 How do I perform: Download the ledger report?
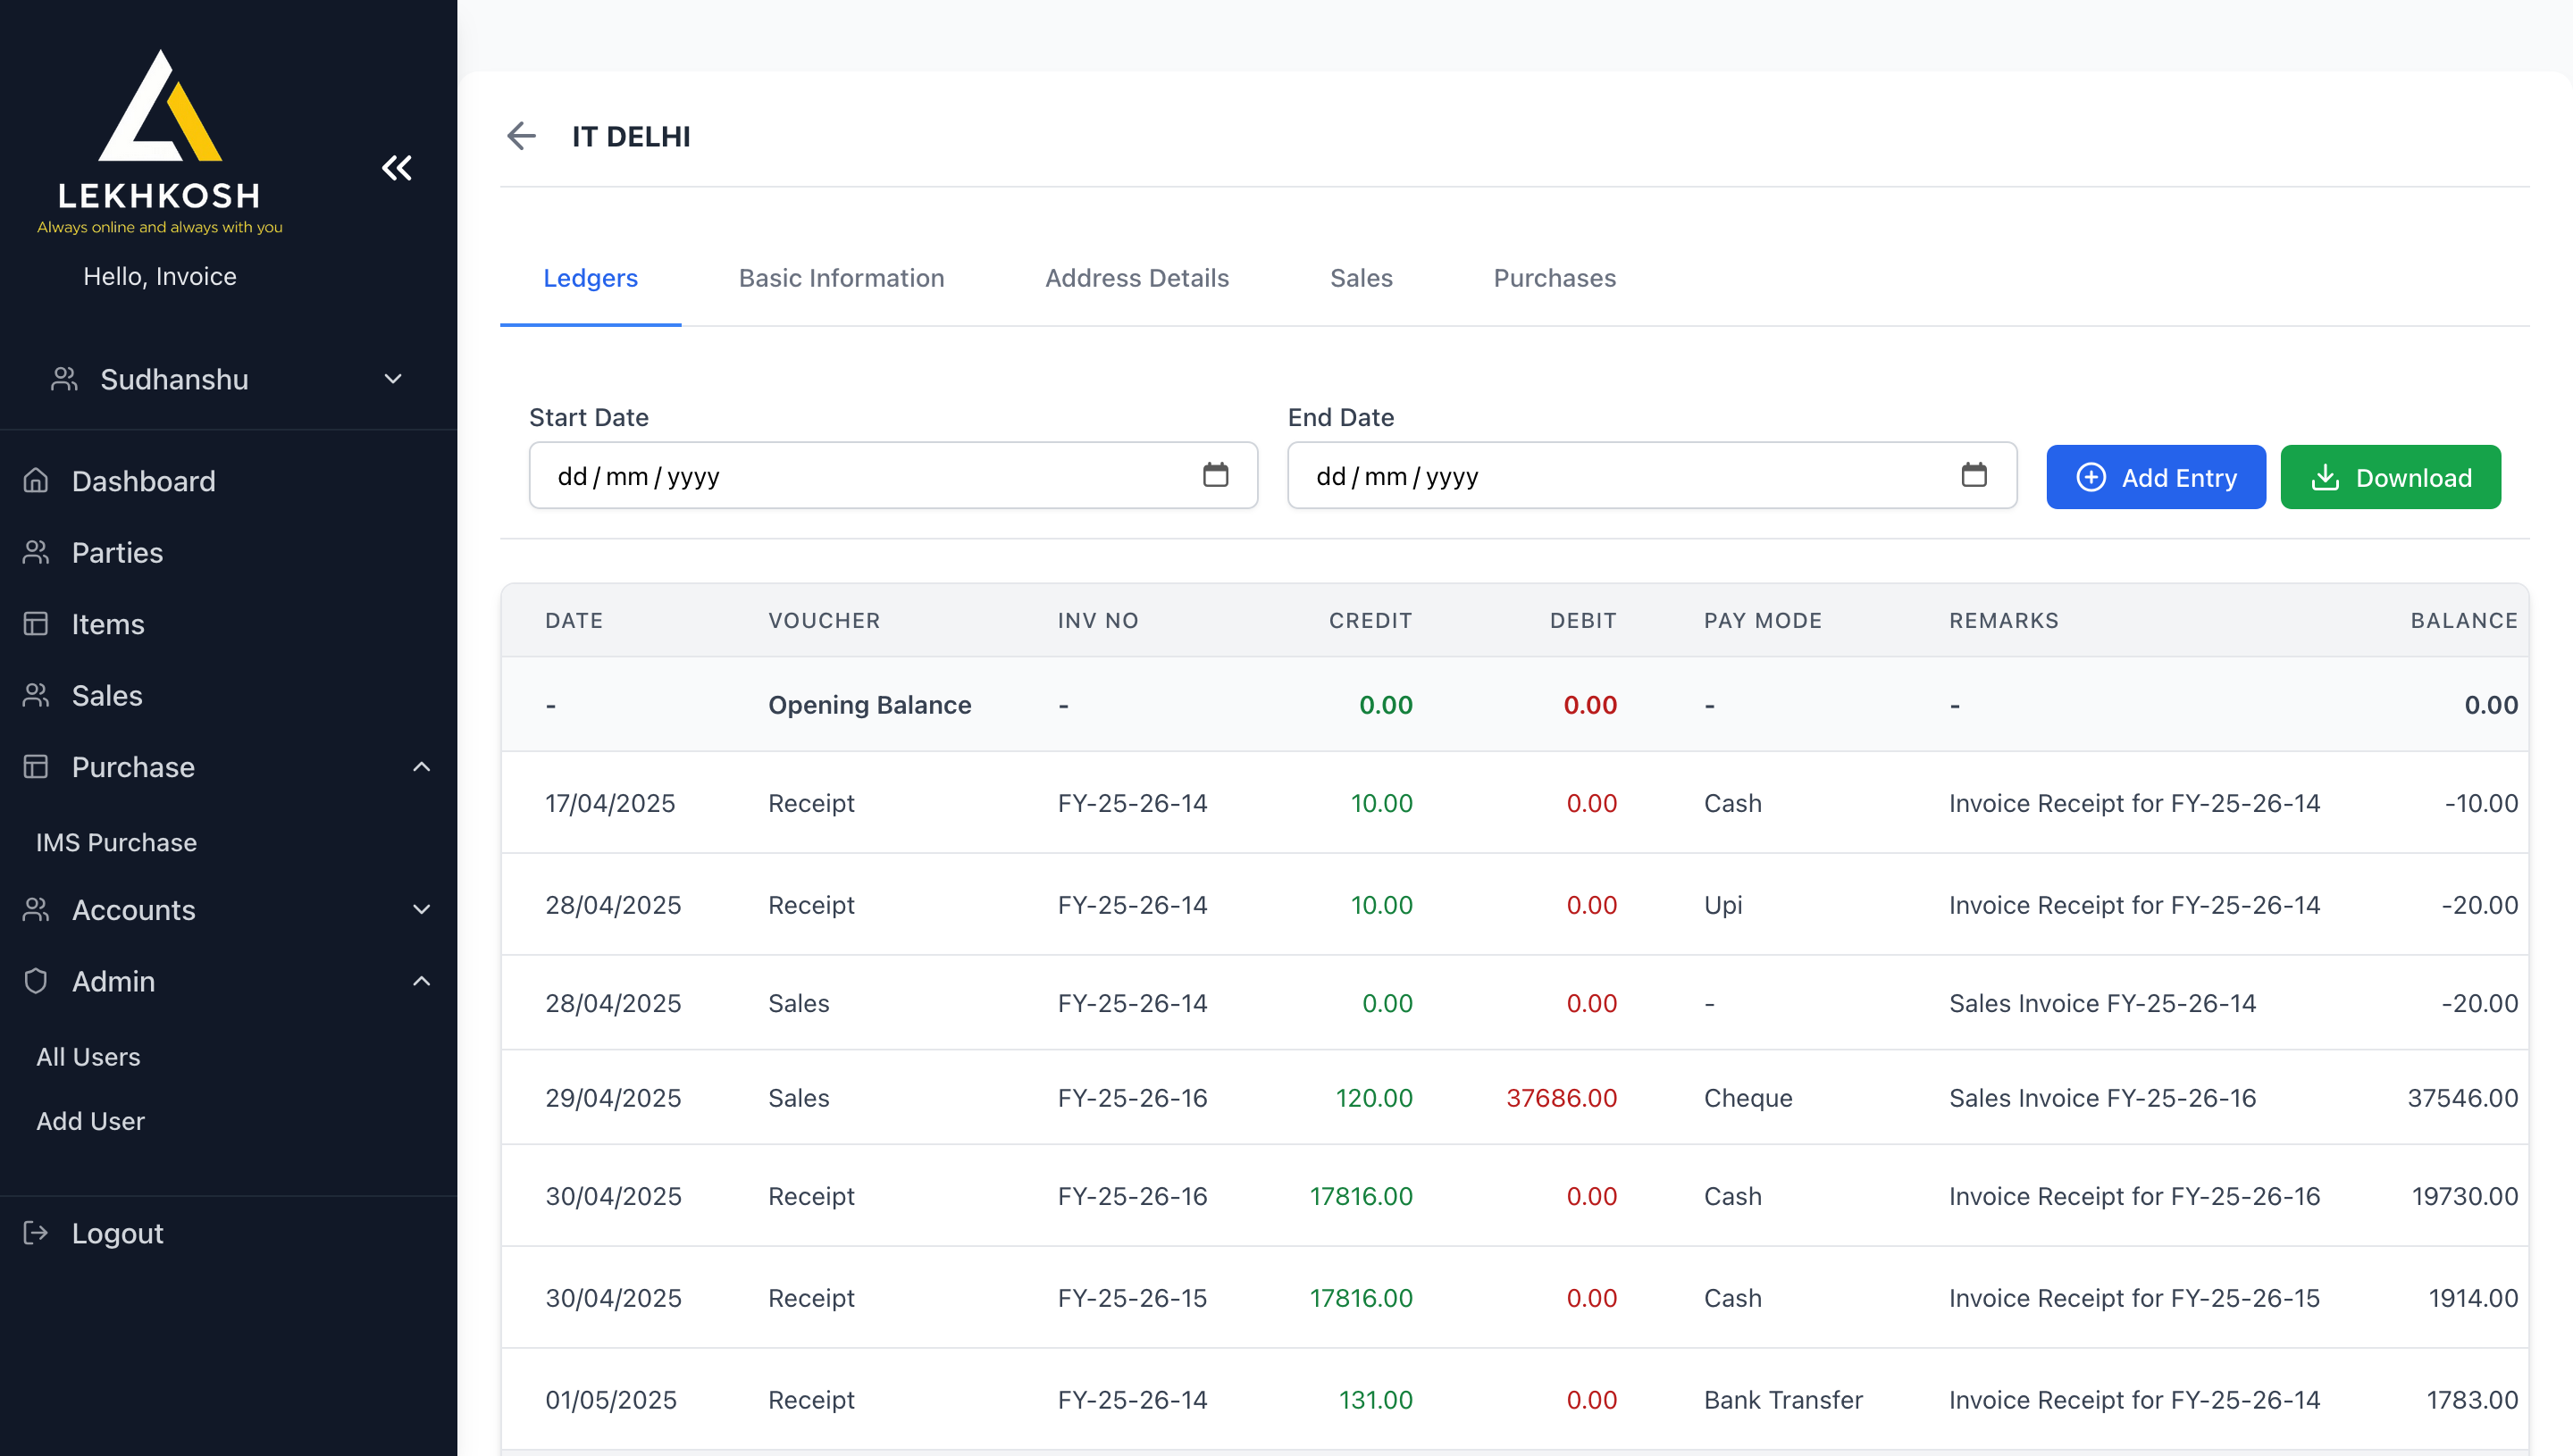tap(2390, 477)
